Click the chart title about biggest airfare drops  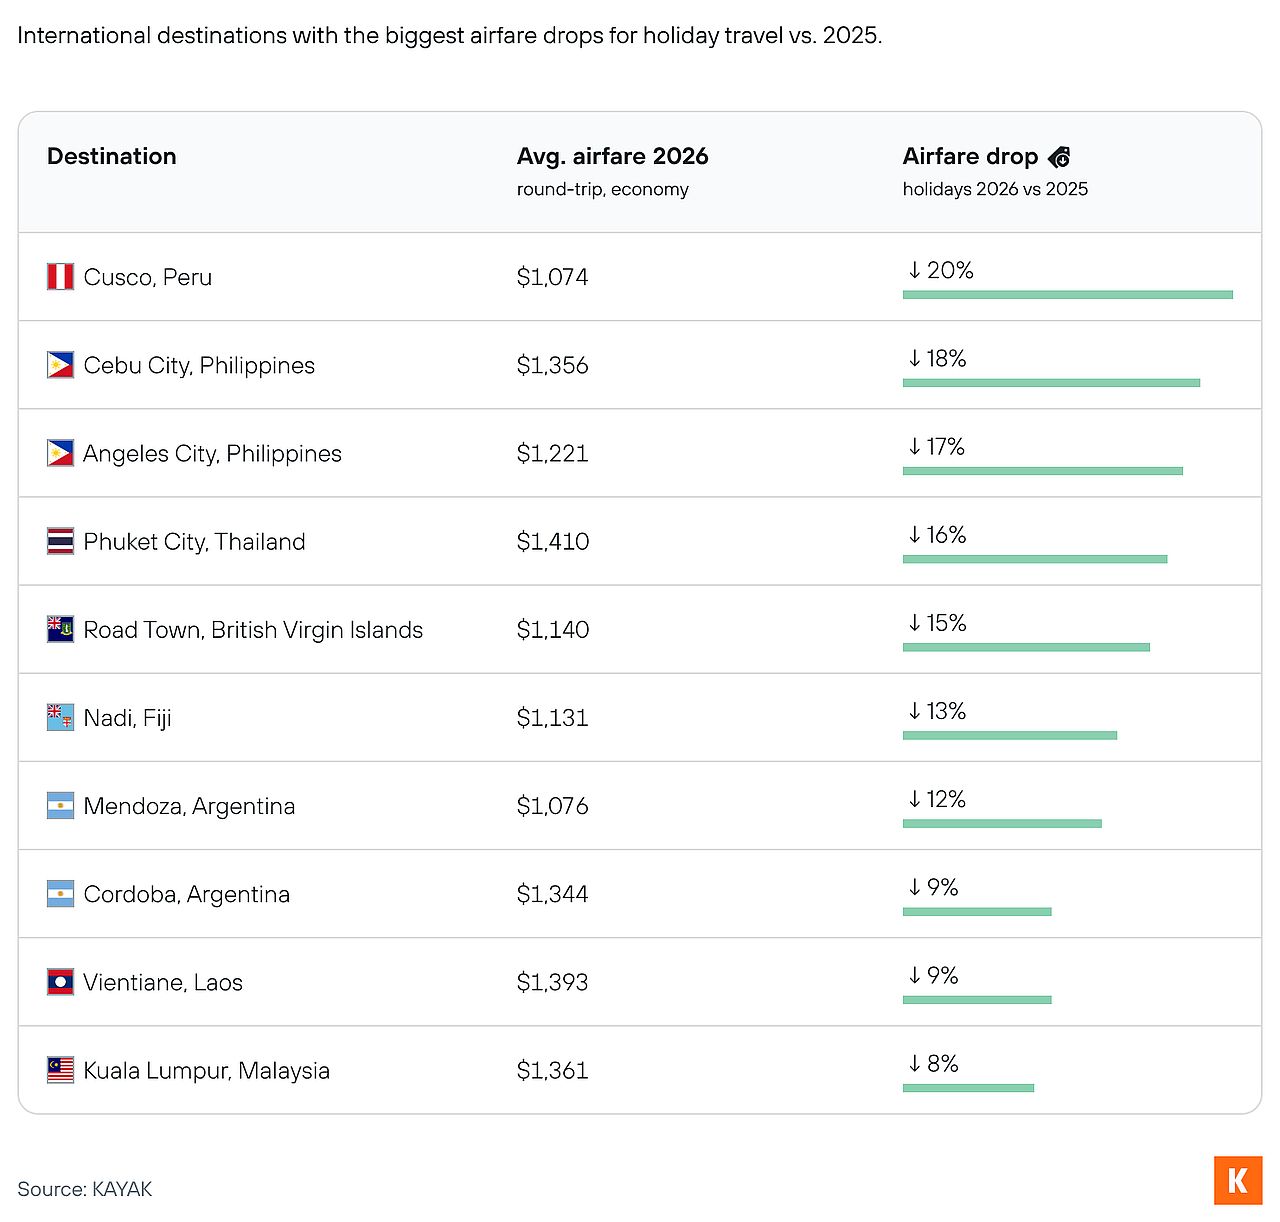pyautogui.click(x=450, y=35)
